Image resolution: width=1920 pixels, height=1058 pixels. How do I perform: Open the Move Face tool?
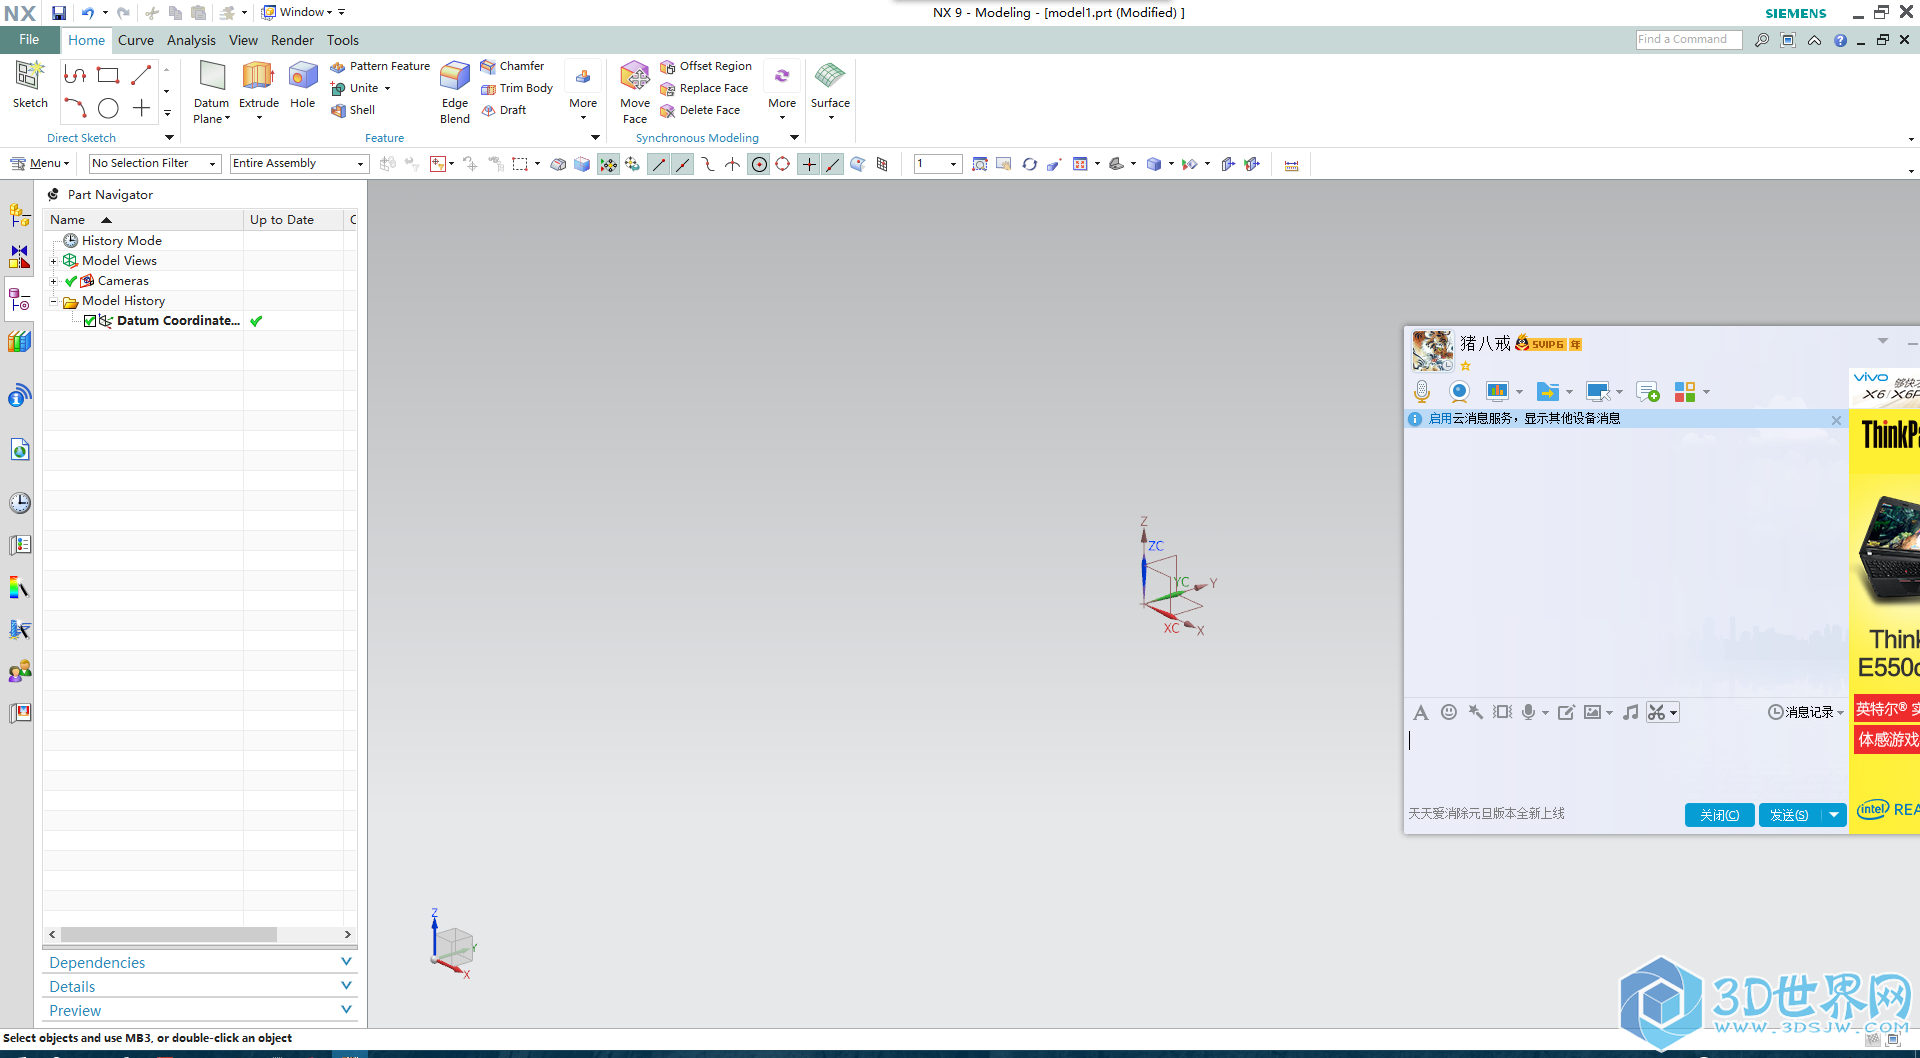pyautogui.click(x=635, y=92)
